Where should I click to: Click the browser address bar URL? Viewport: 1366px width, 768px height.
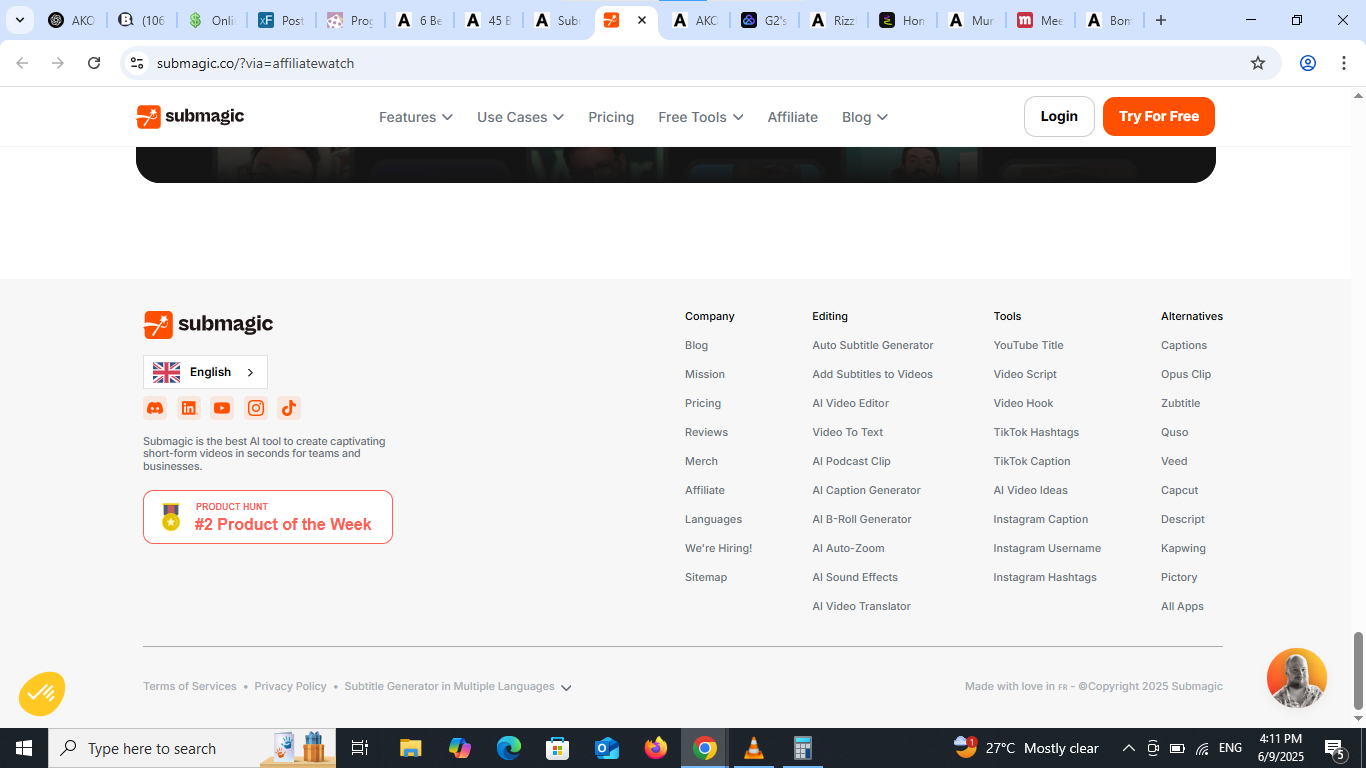tap(256, 63)
